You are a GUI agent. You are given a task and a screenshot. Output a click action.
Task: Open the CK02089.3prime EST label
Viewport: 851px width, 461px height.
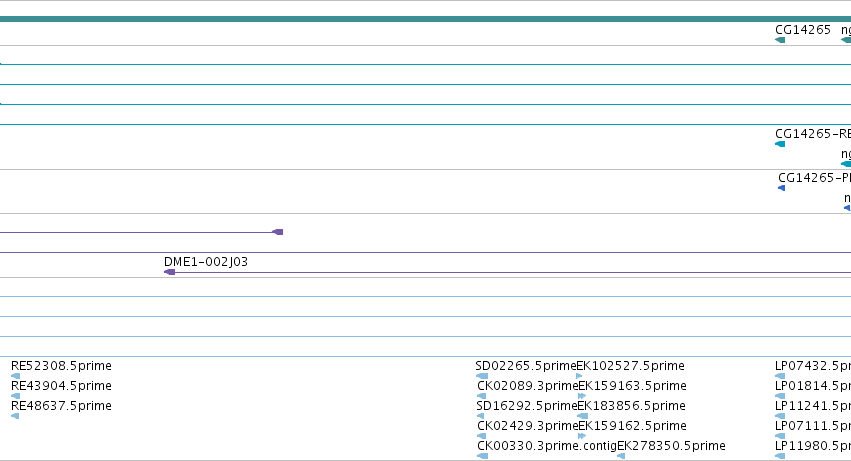click(528, 386)
